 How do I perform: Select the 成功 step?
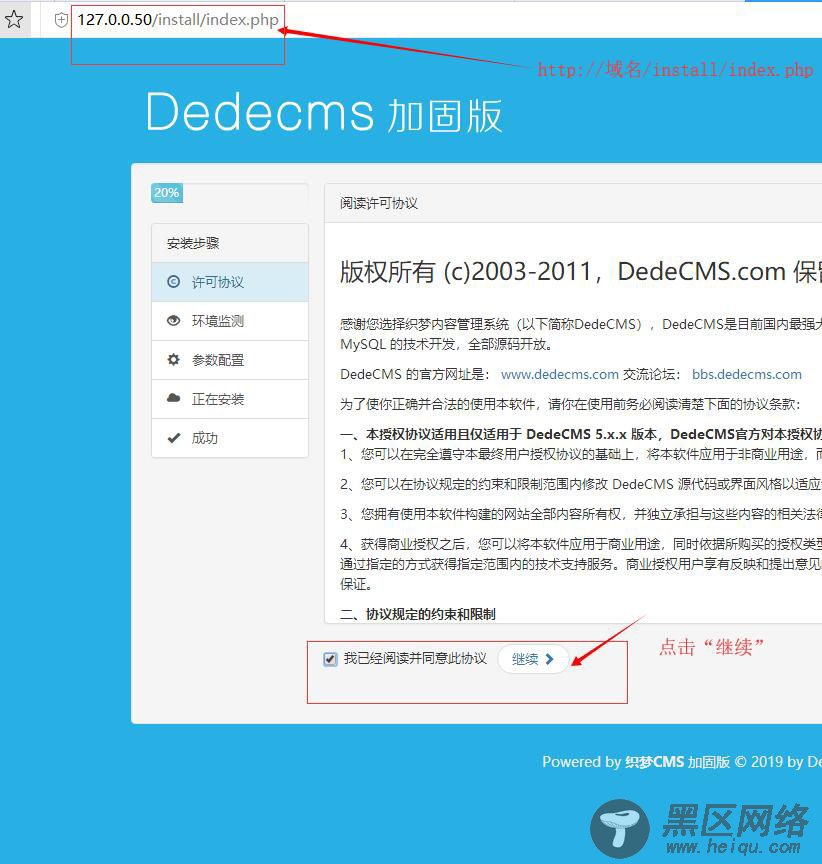[230, 438]
